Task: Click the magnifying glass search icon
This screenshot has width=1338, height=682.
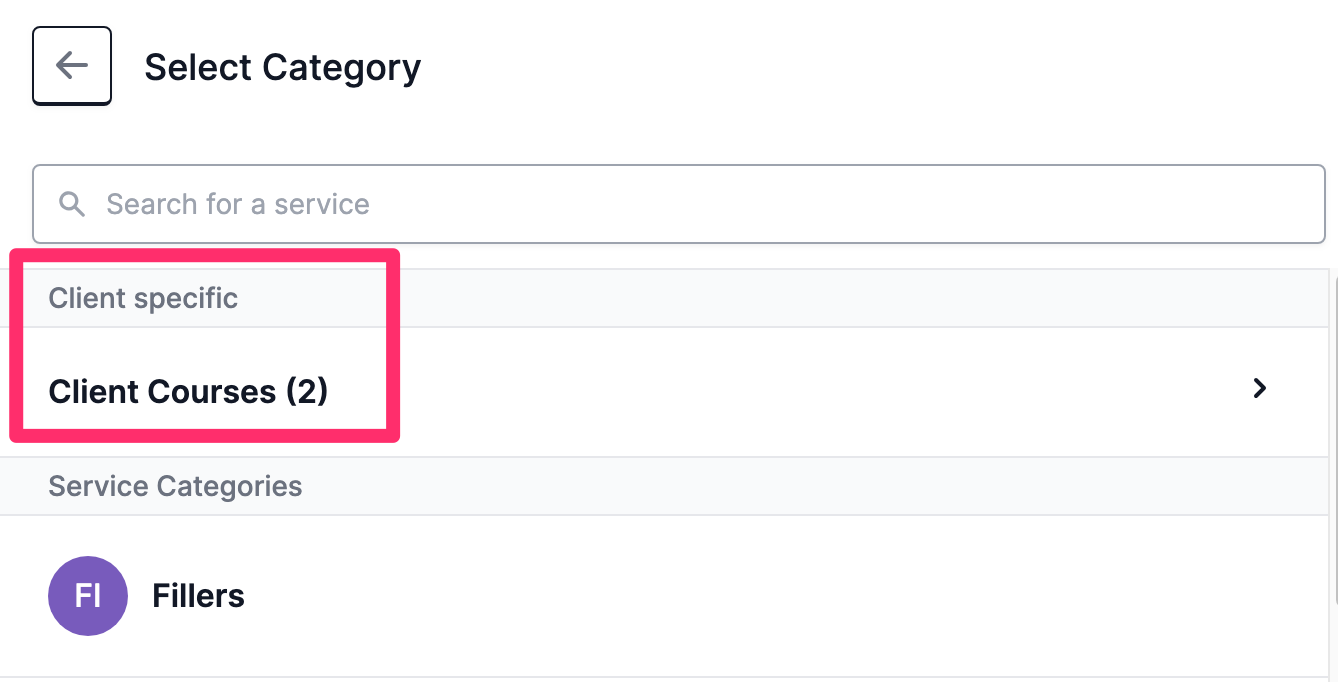Action: click(x=72, y=204)
